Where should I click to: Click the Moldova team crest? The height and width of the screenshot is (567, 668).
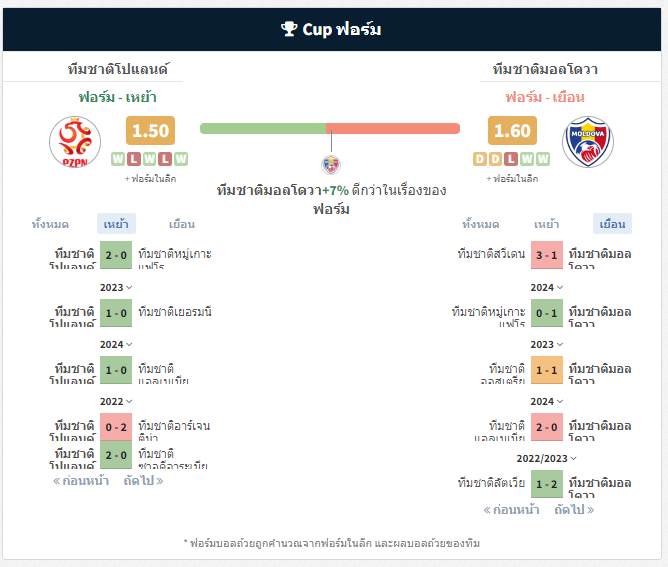tap(587, 142)
